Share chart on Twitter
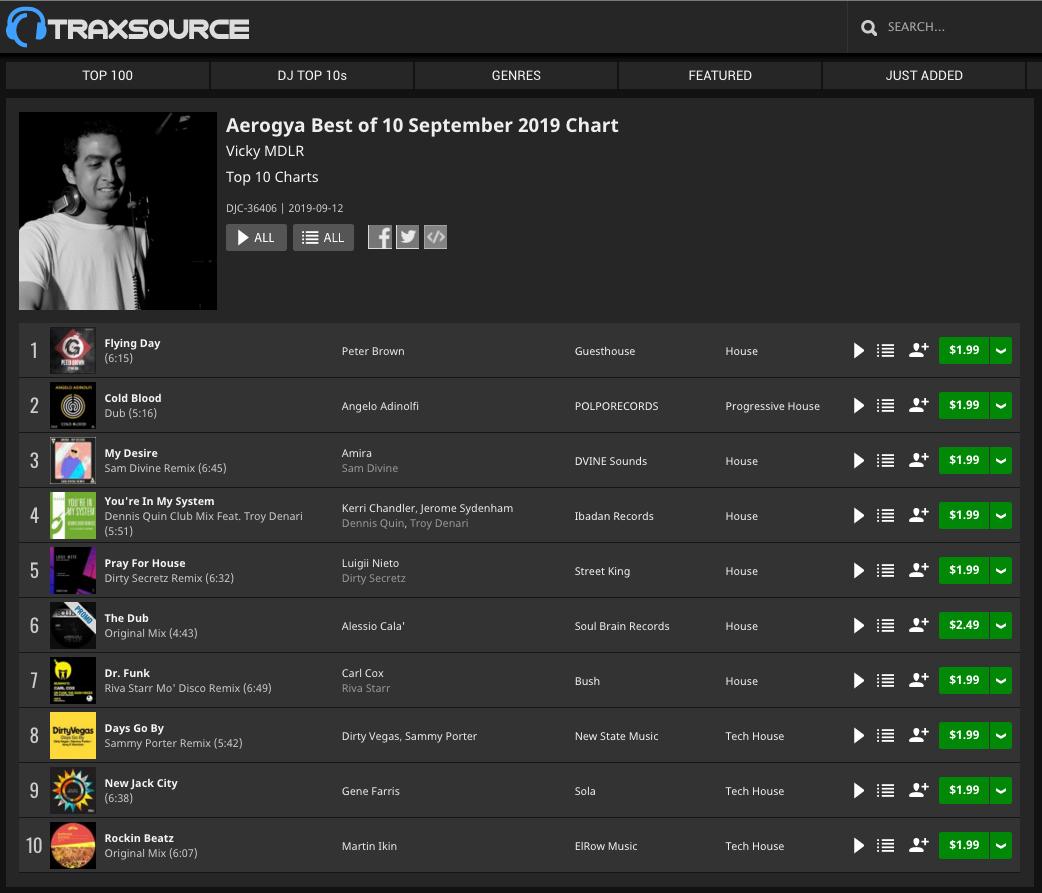The image size is (1042, 893). click(x=407, y=237)
